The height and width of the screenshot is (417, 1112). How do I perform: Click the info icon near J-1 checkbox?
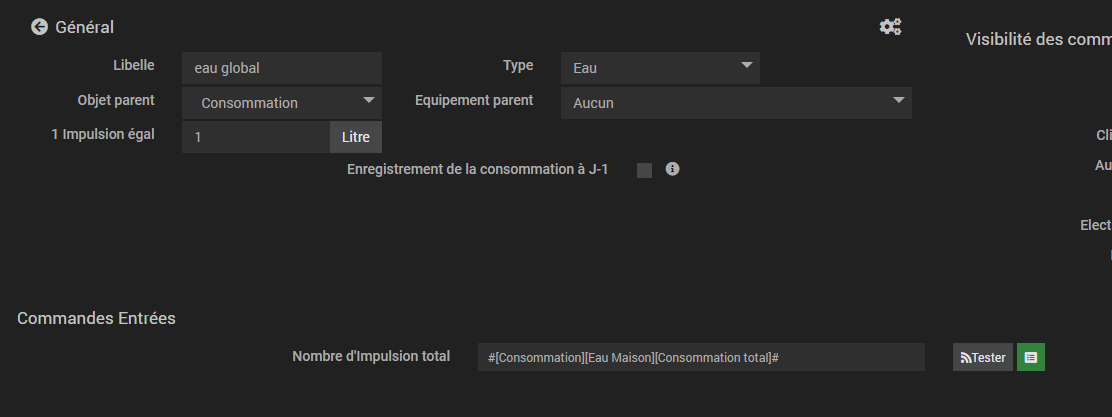[x=673, y=169]
